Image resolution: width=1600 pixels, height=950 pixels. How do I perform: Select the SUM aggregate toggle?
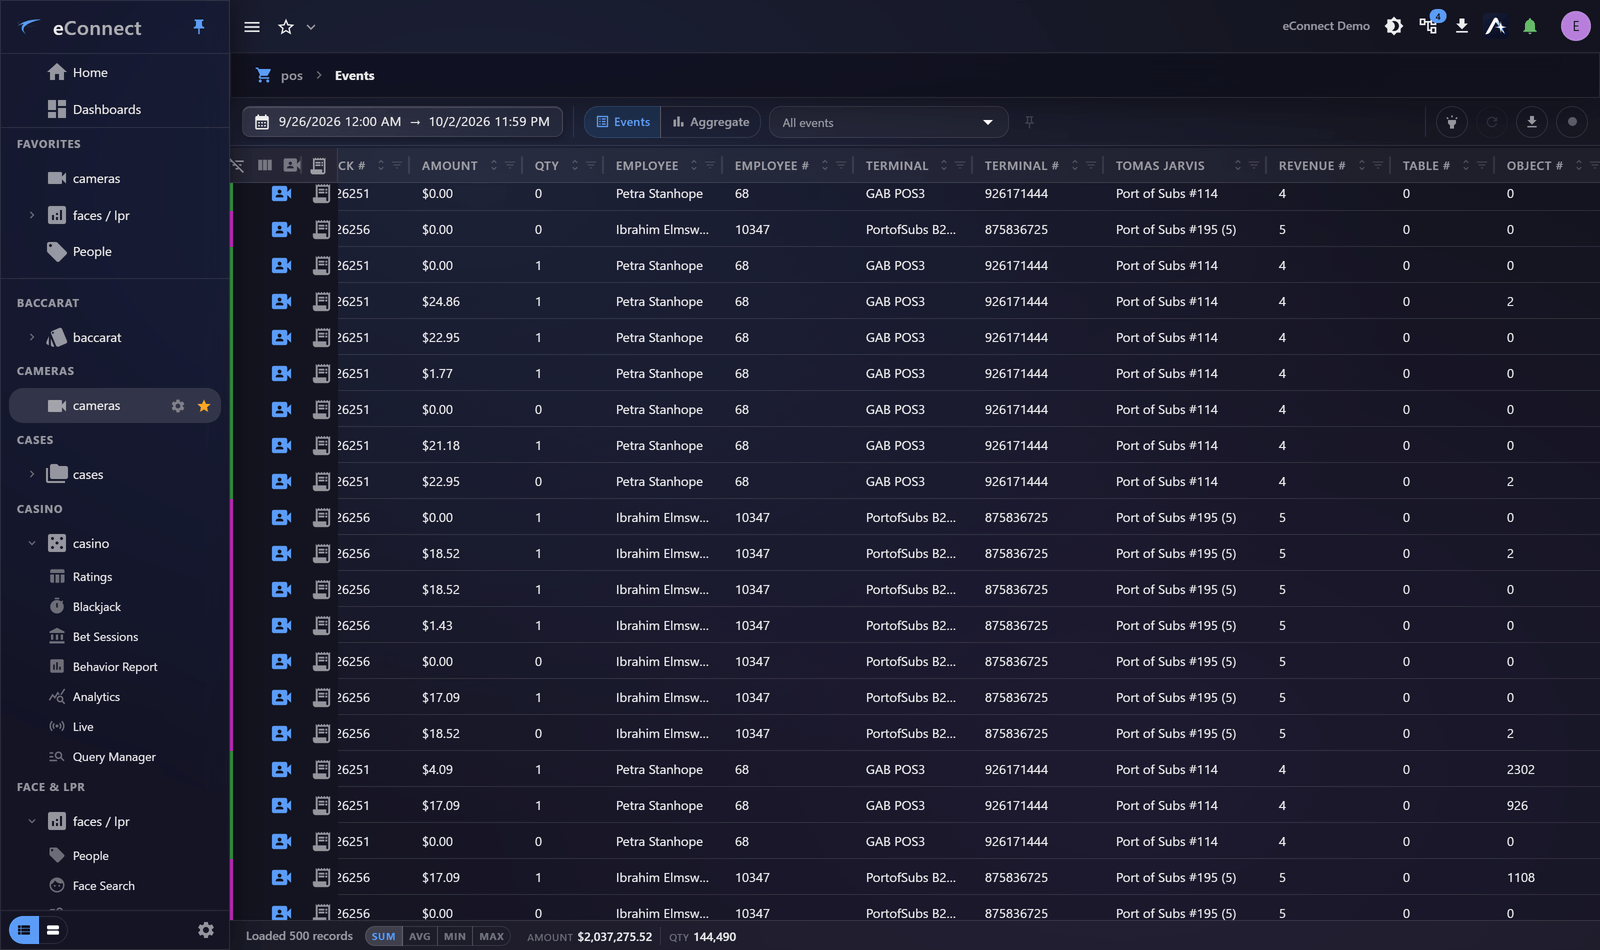(384, 937)
